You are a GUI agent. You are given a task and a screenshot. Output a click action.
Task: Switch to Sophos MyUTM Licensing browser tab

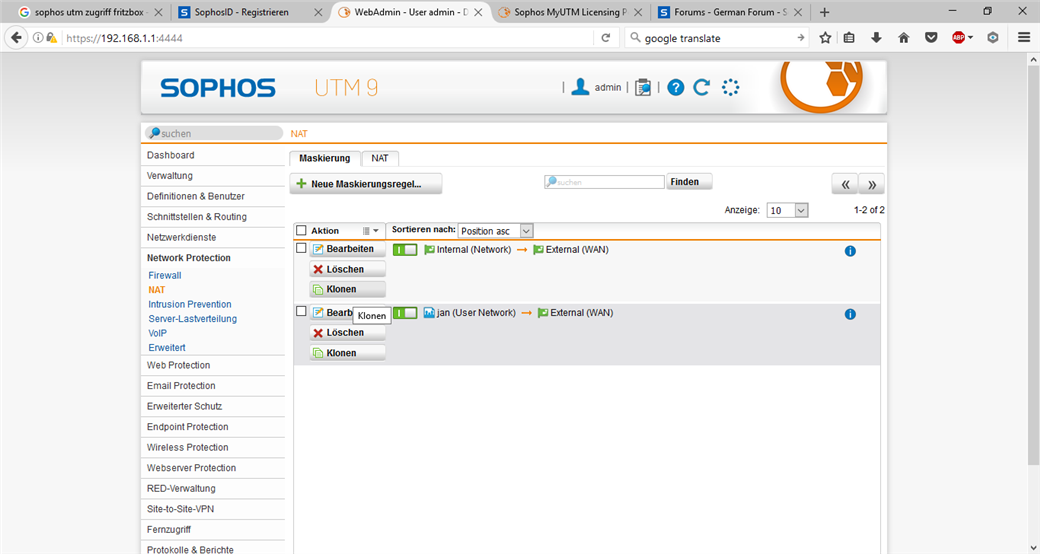pos(570,12)
